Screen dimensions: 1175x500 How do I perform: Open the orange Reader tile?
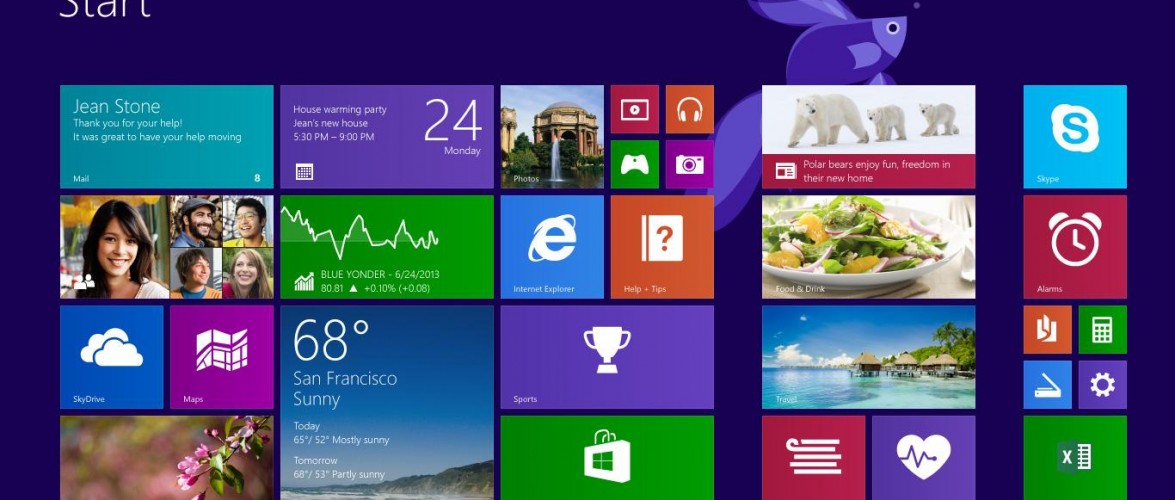point(1047,330)
